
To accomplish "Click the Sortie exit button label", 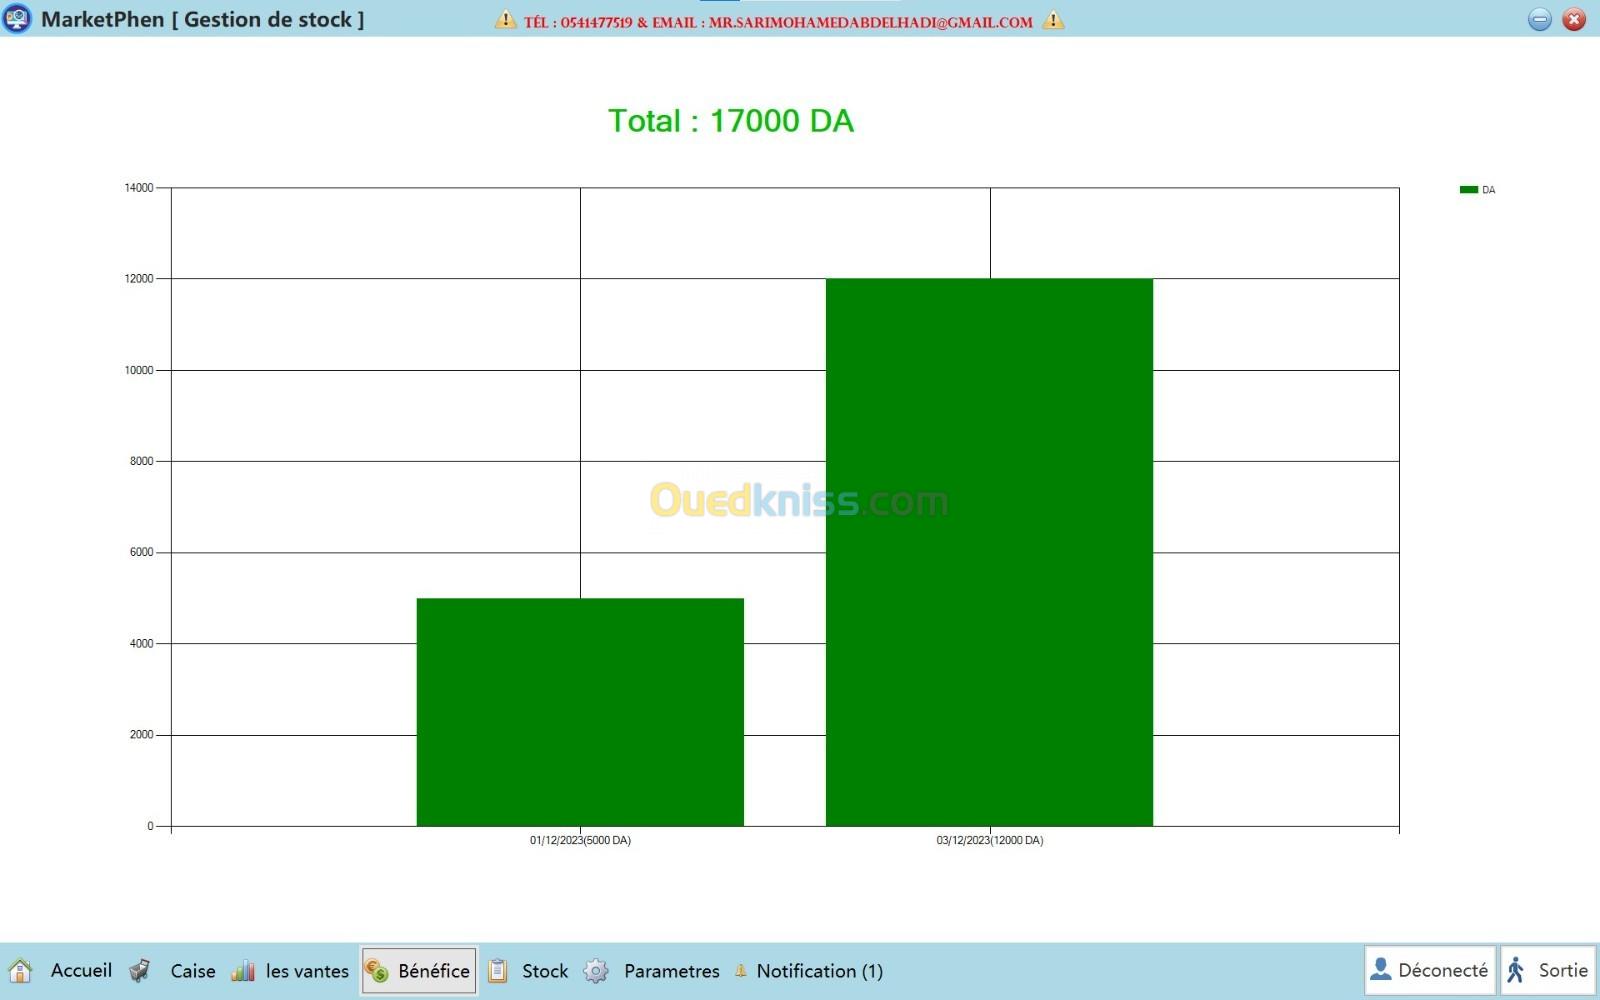I will tap(1563, 970).
